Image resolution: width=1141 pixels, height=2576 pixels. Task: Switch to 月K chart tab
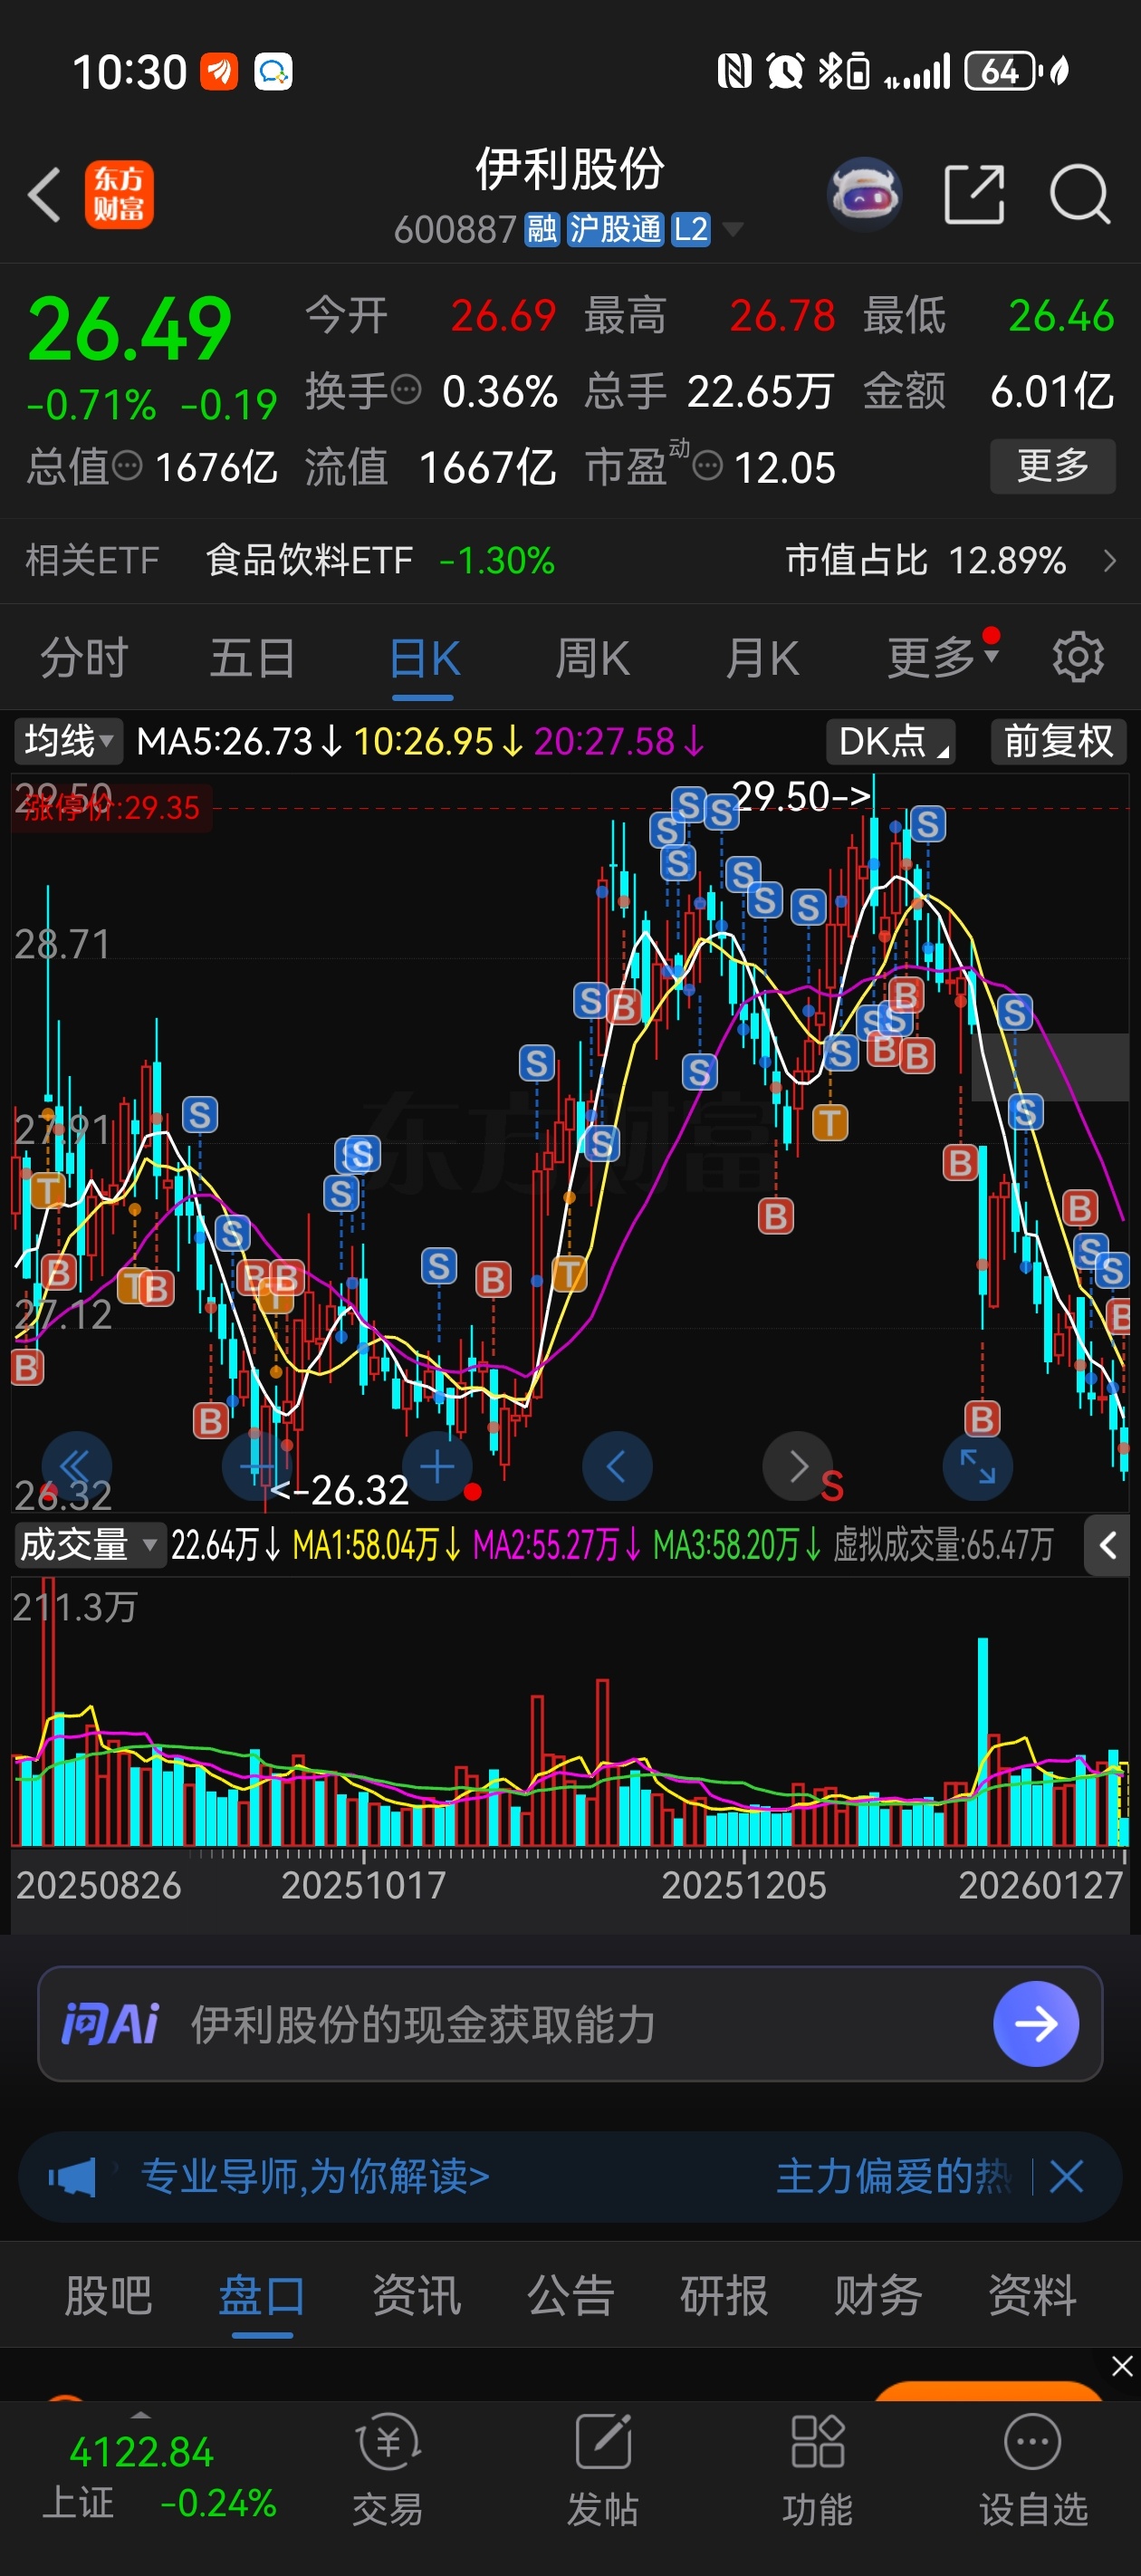pos(762,657)
